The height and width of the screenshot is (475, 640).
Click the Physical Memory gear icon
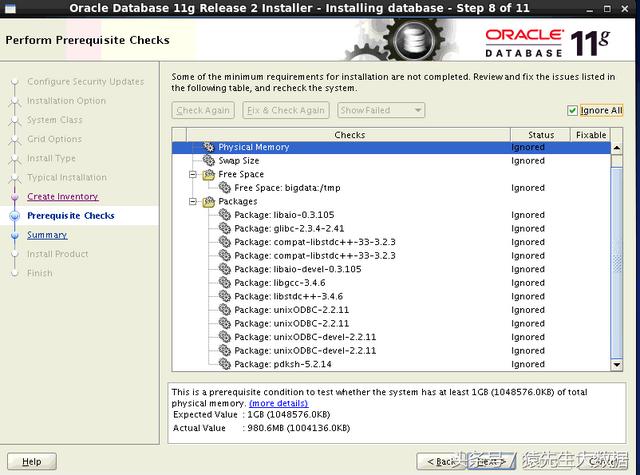209,147
